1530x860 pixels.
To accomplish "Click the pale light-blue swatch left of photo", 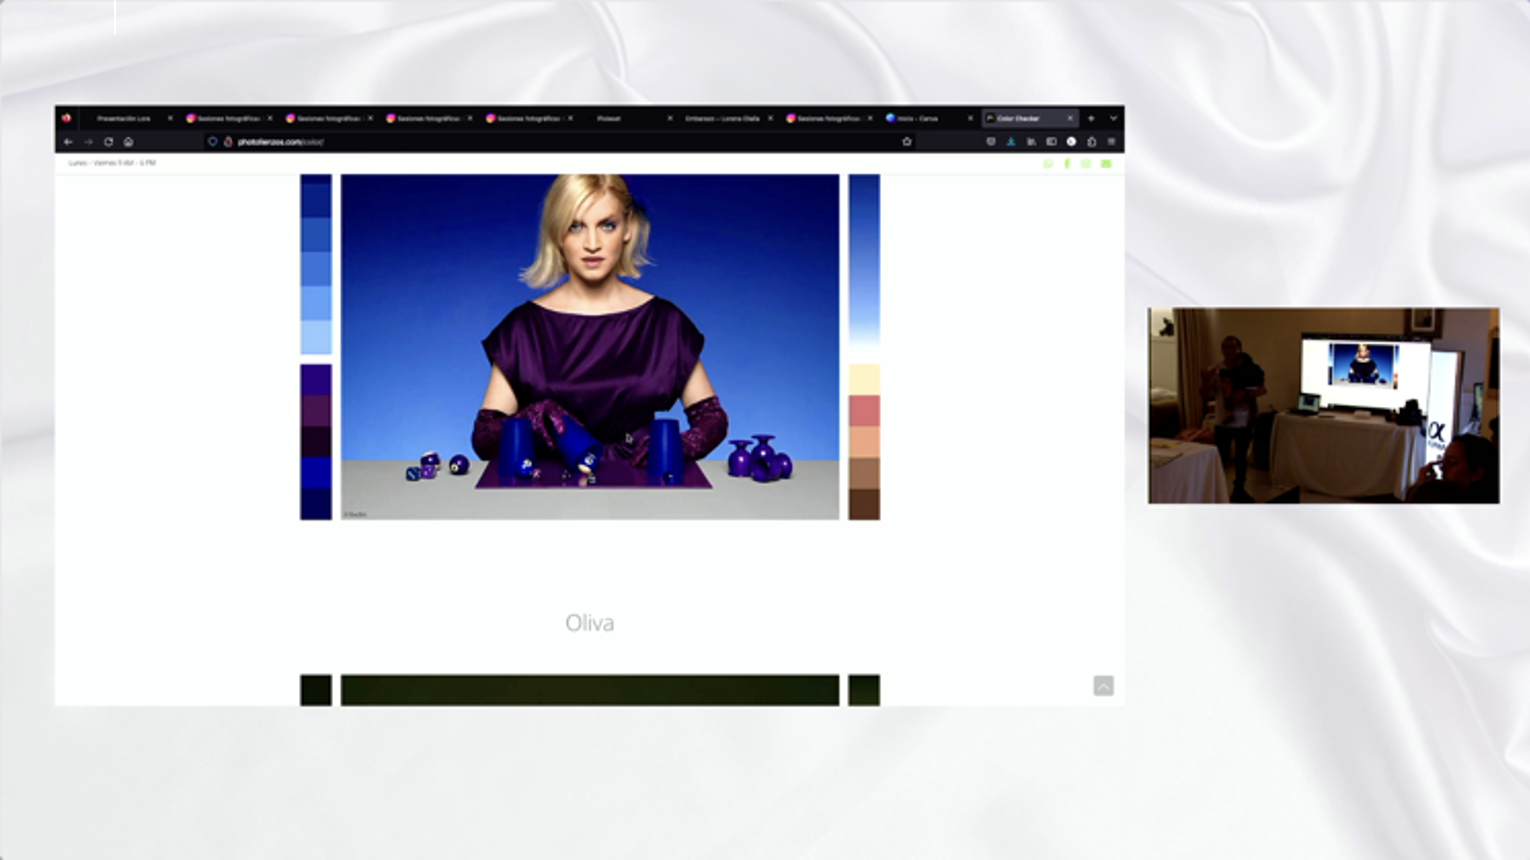I will tap(316, 337).
